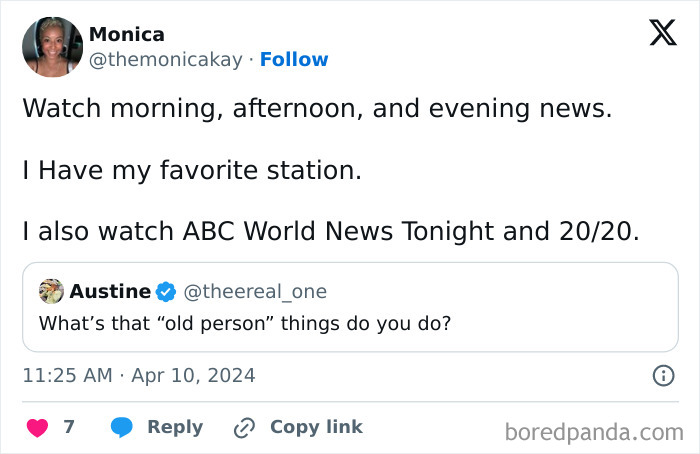
Task: Click the copy link chain icon
Action: click(x=245, y=427)
